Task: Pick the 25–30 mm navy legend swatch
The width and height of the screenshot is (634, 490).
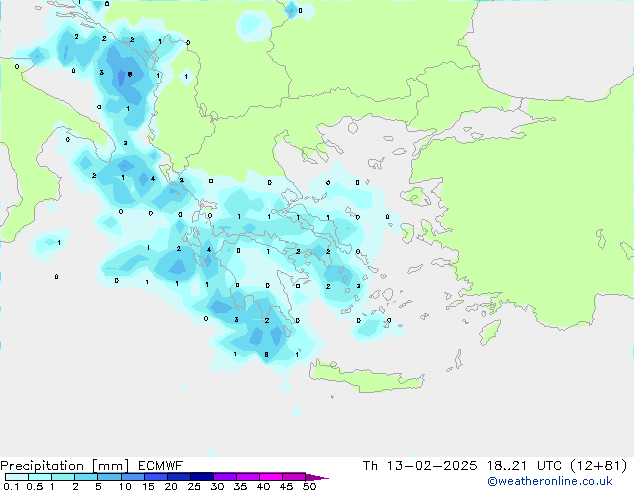Action: coord(201,477)
